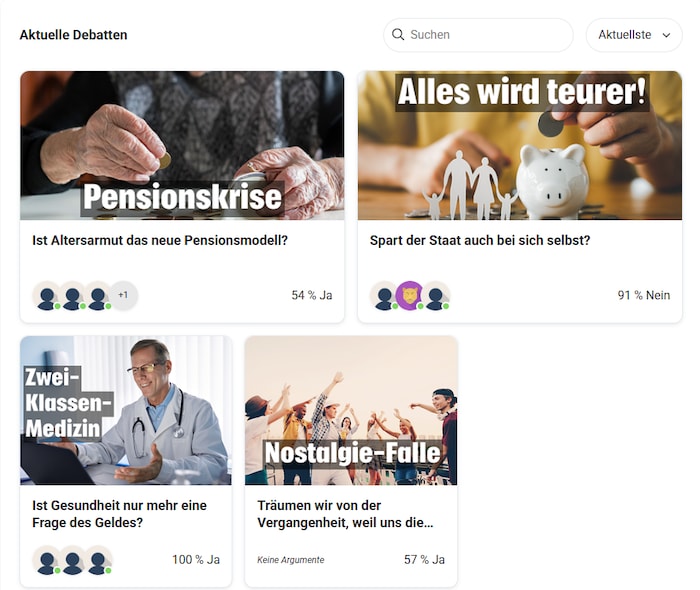Focus the Suchen search field
Image resolution: width=700 pixels, height=590 pixels.
click(x=478, y=35)
